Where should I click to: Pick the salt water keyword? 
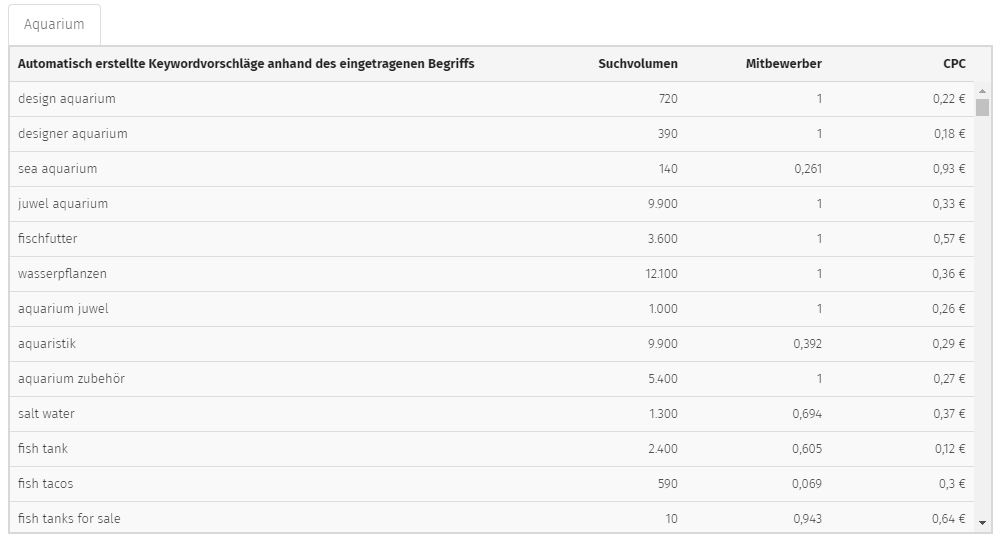(46, 413)
